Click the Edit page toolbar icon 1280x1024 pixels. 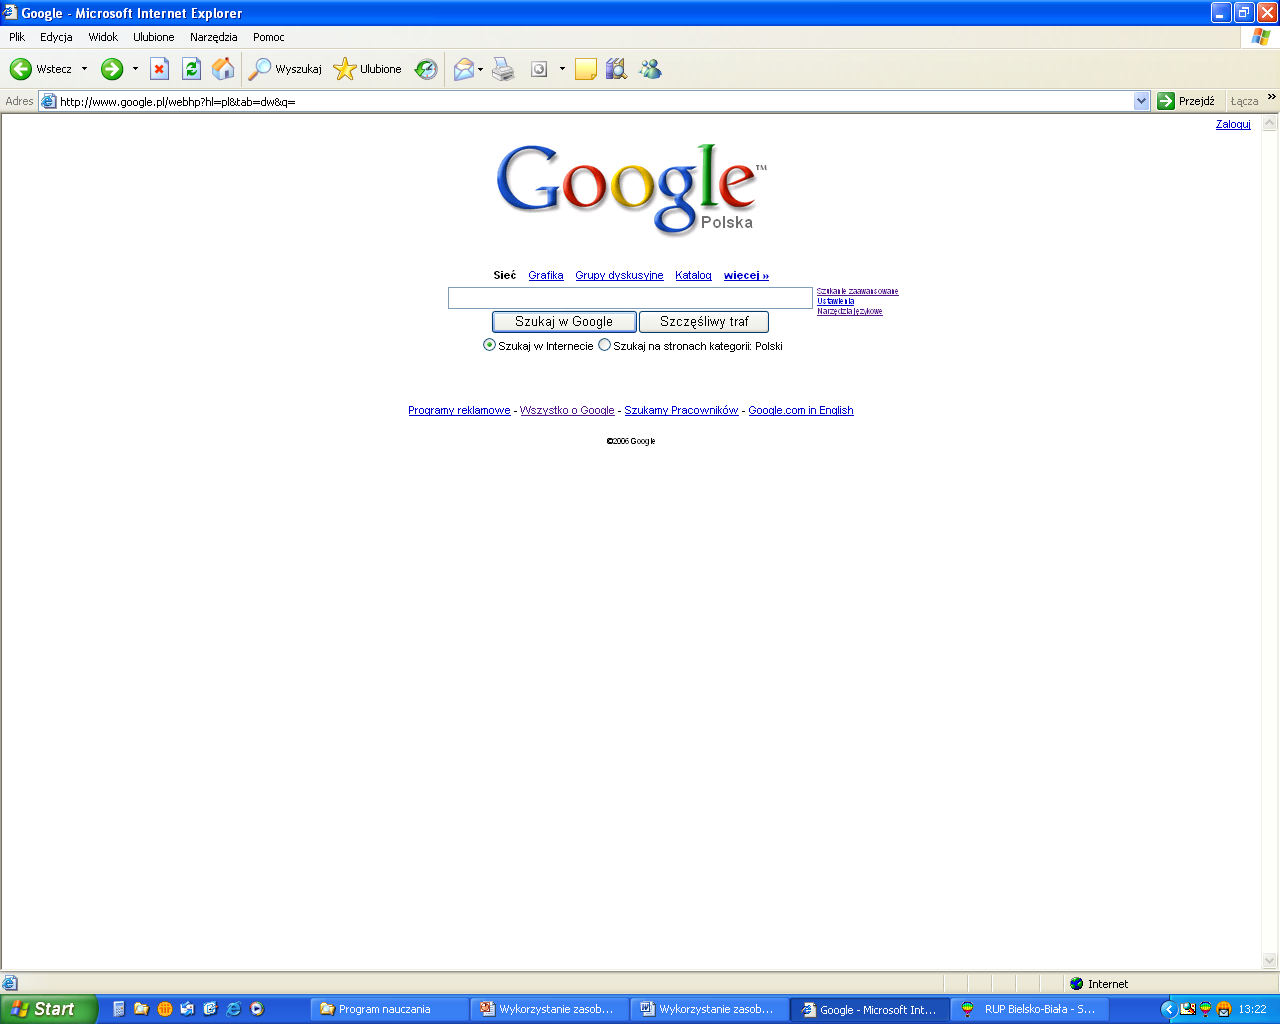(x=539, y=69)
